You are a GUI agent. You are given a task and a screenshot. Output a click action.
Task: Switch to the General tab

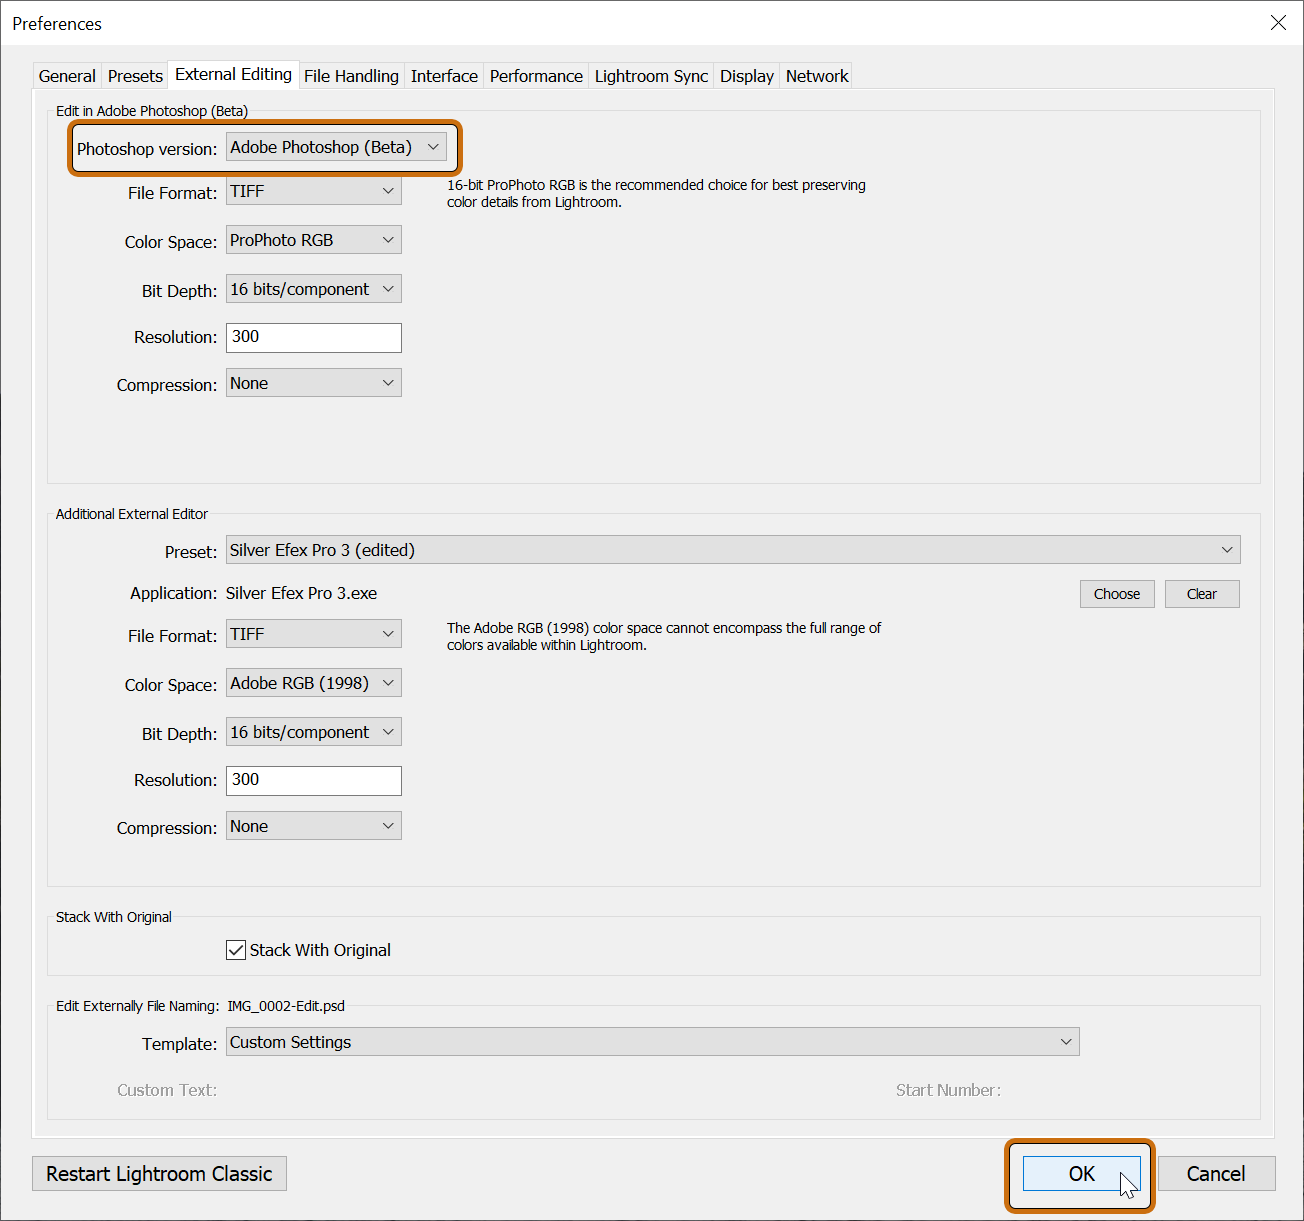pos(67,76)
